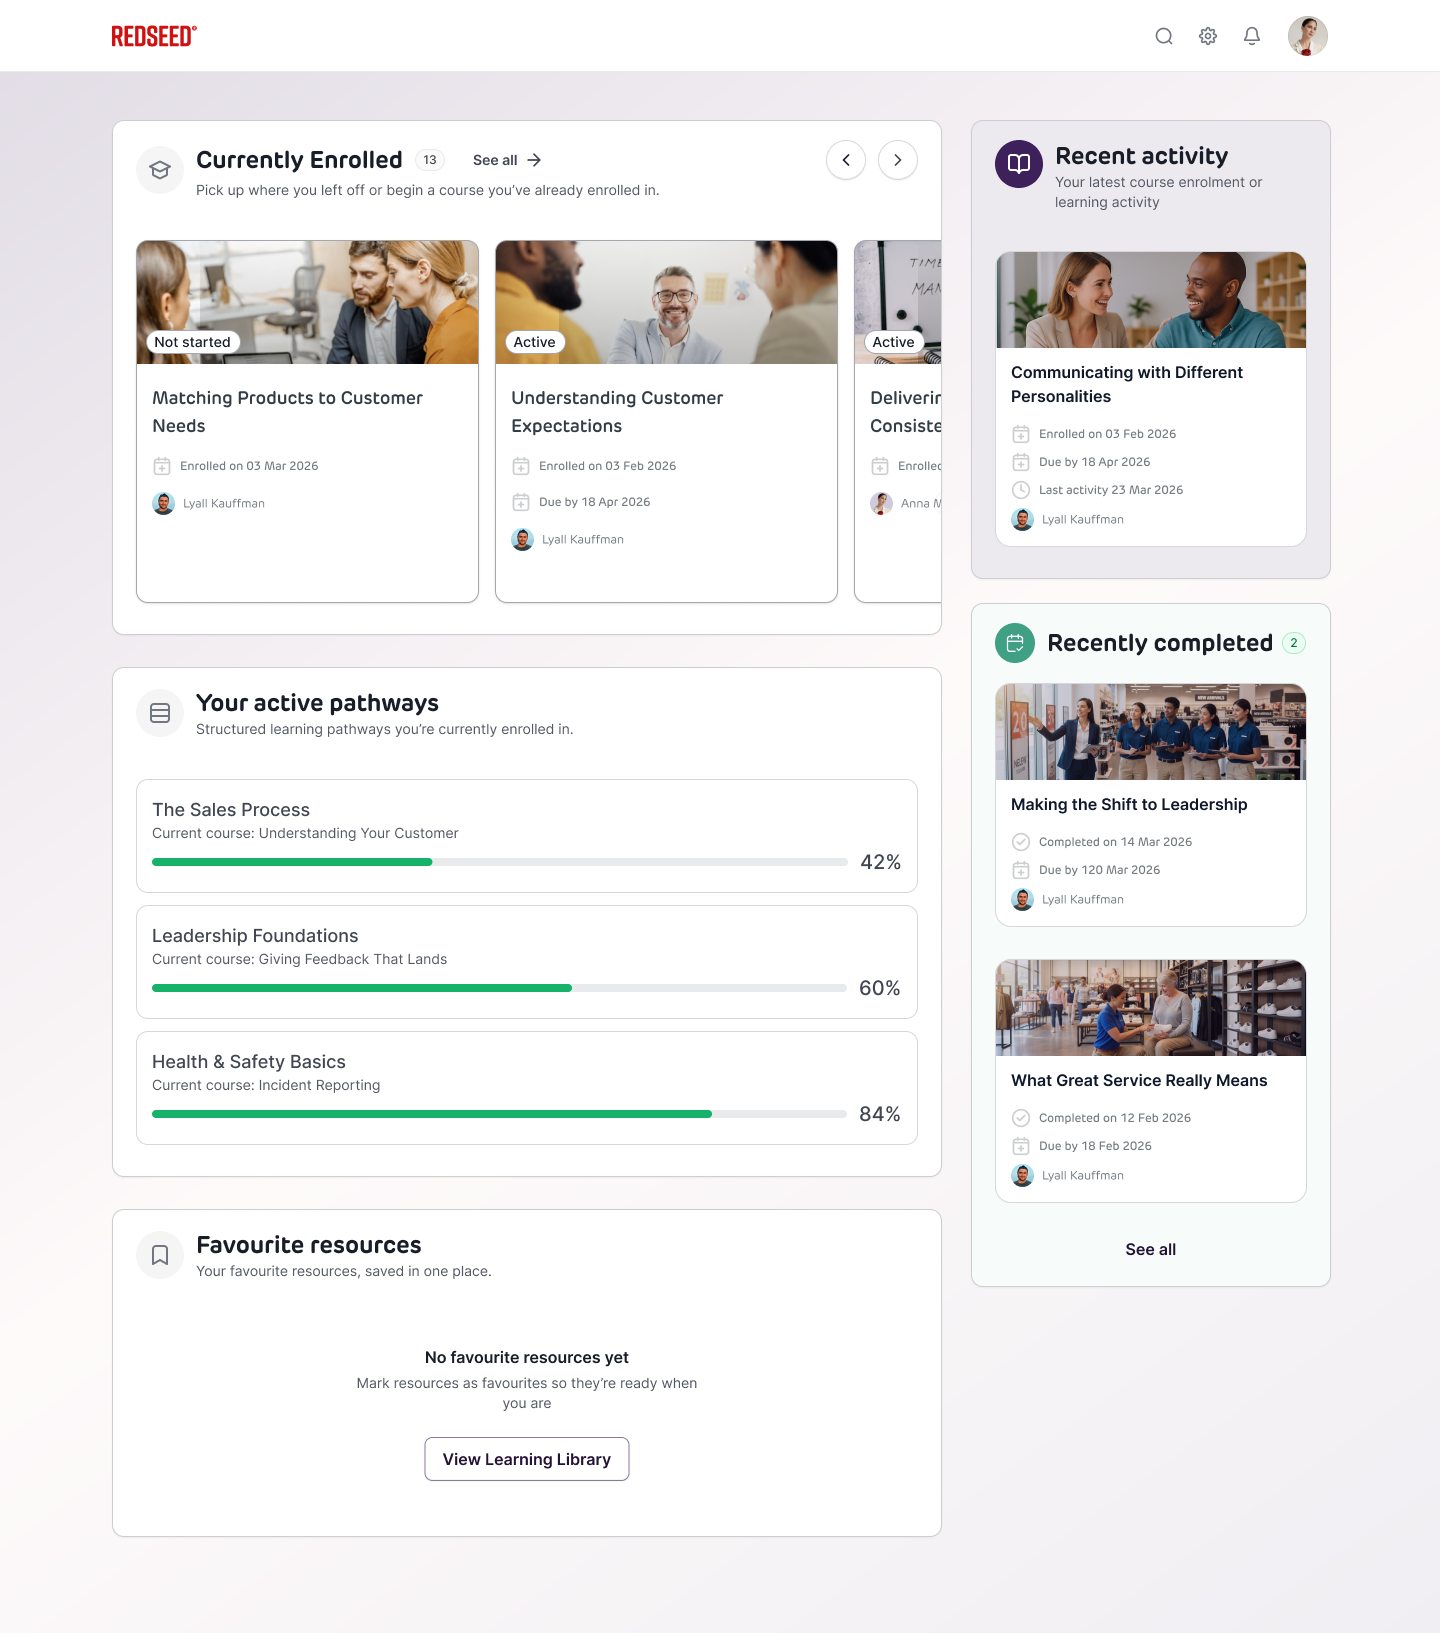
Task: Click the 2 count badge by Recently completed
Action: [1294, 643]
